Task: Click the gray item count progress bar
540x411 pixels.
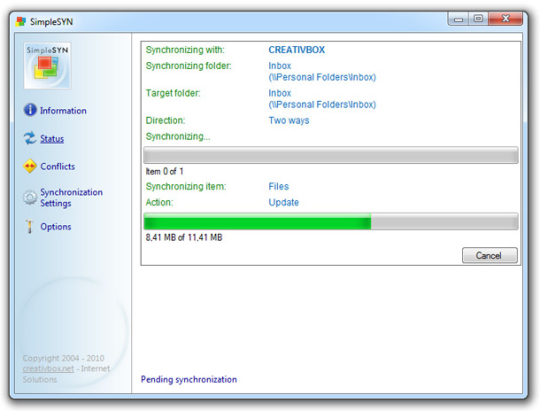Action: click(x=331, y=155)
